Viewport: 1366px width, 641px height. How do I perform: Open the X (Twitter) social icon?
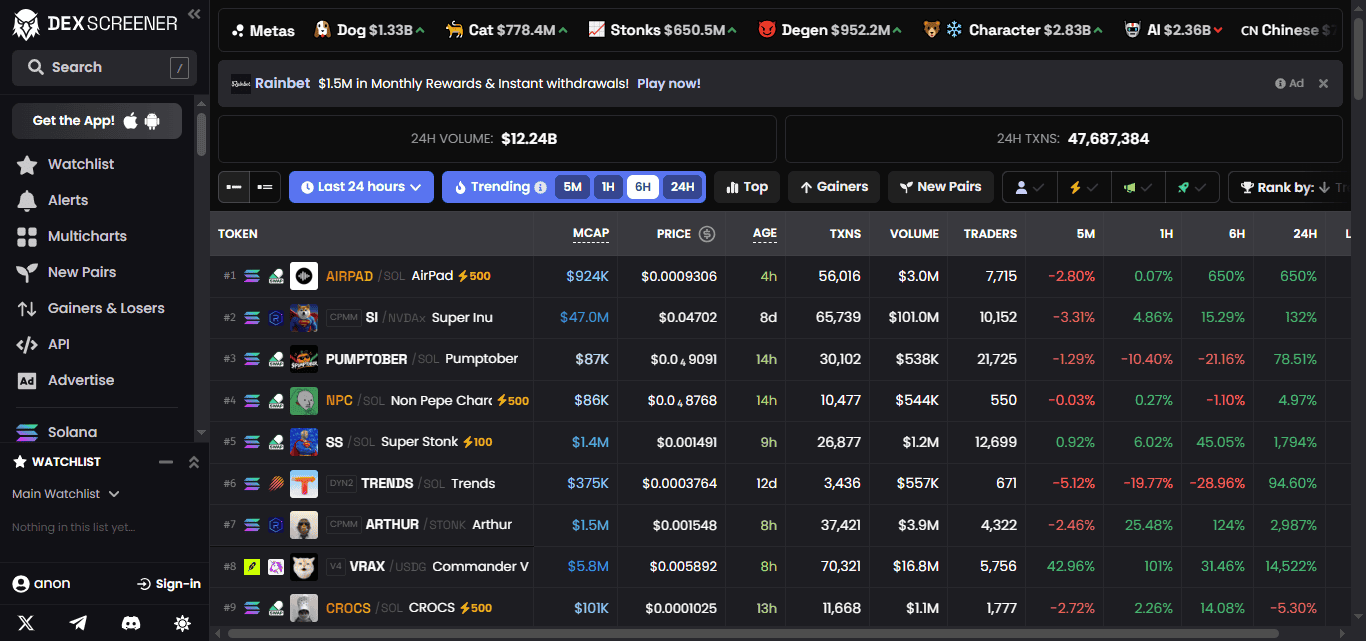pos(26,623)
